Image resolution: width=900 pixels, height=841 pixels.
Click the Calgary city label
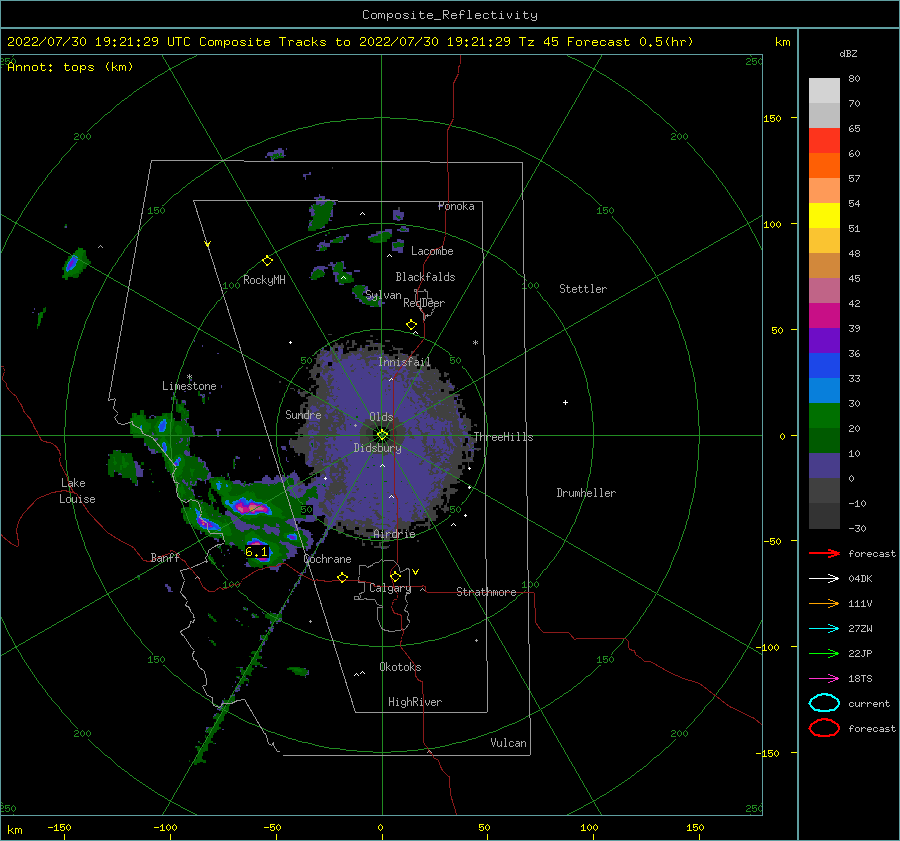tap(390, 588)
